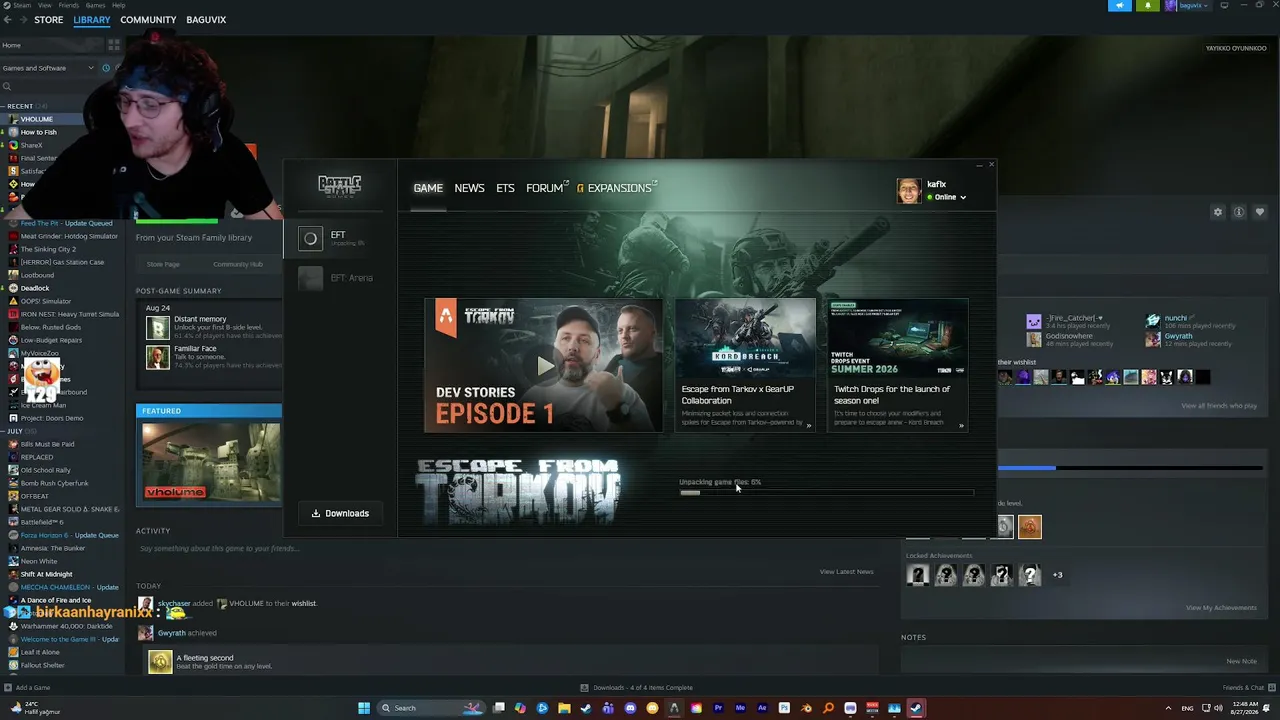Open Steam Store Page button
This screenshot has height=720, width=1280.
click(x=163, y=264)
